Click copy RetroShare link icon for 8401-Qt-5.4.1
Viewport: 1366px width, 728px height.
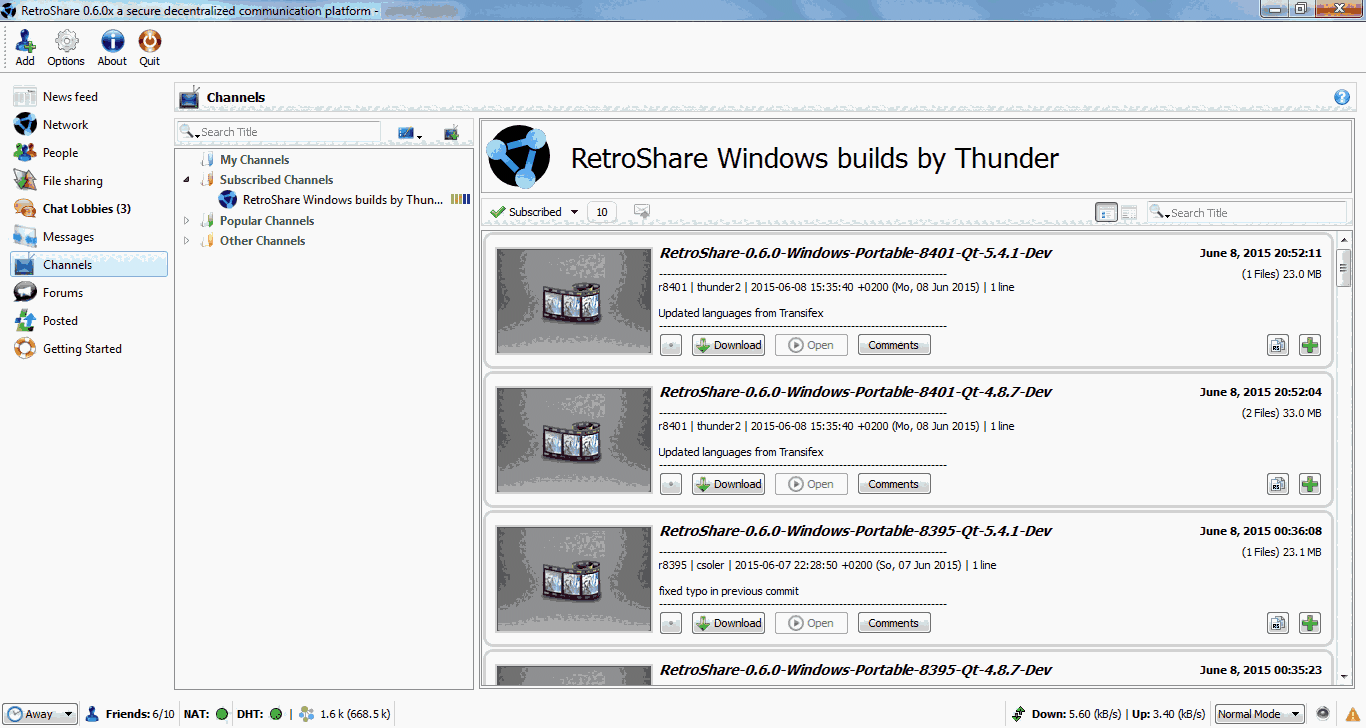coord(1278,345)
